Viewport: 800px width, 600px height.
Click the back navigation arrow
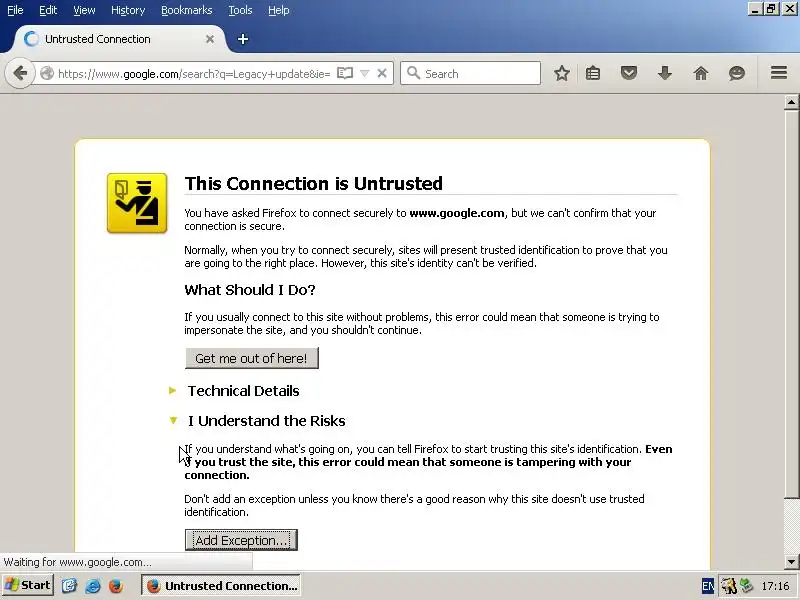[20, 73]
